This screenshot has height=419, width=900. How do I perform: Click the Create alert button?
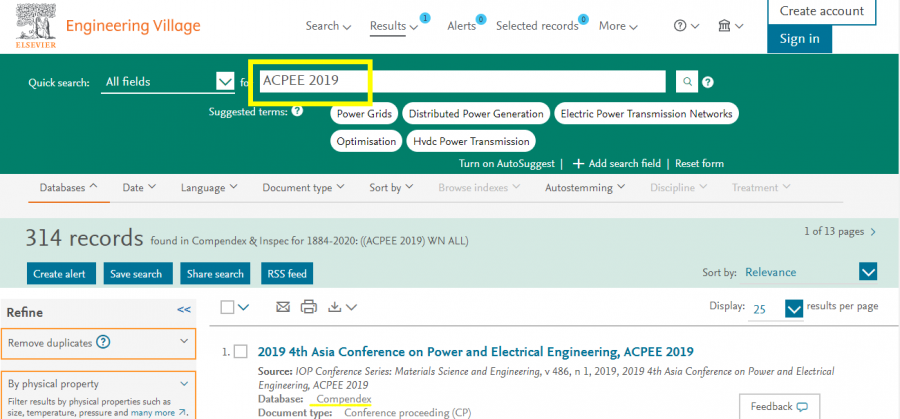point(62,274)
